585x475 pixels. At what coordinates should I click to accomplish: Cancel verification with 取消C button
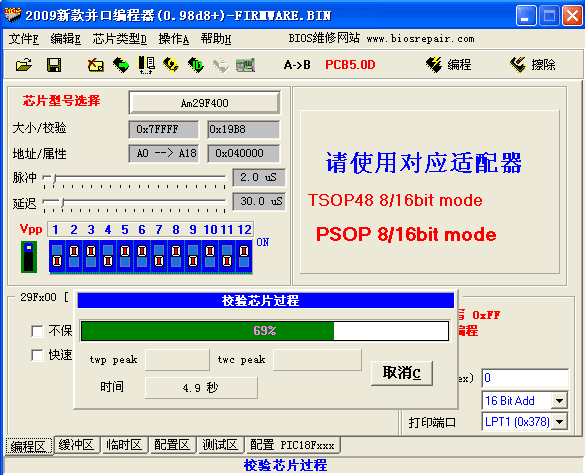[x=402, y=373]
